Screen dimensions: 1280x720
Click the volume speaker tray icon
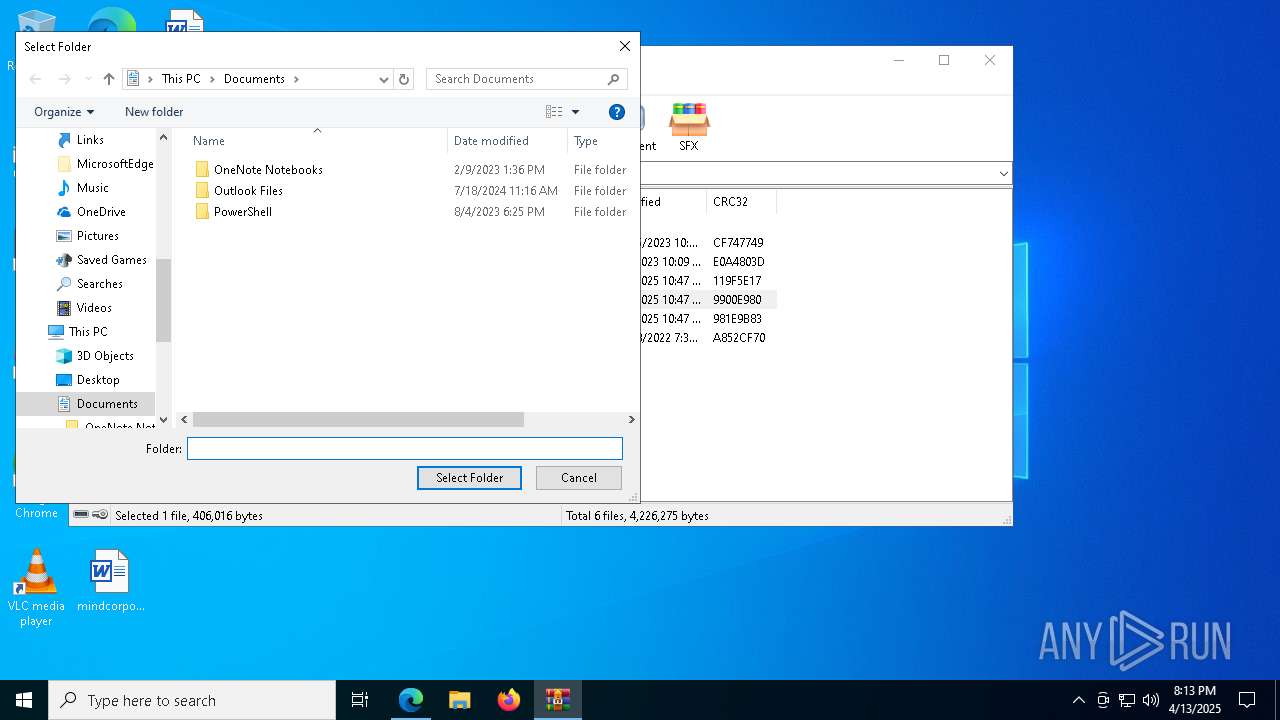(1150, 700)
